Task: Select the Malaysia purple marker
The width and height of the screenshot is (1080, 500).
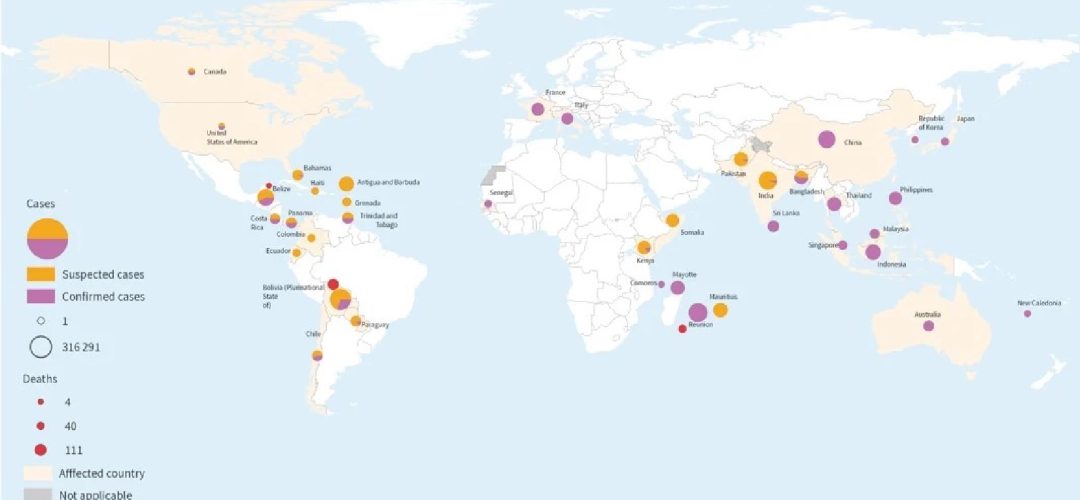Action: (875, 233)
